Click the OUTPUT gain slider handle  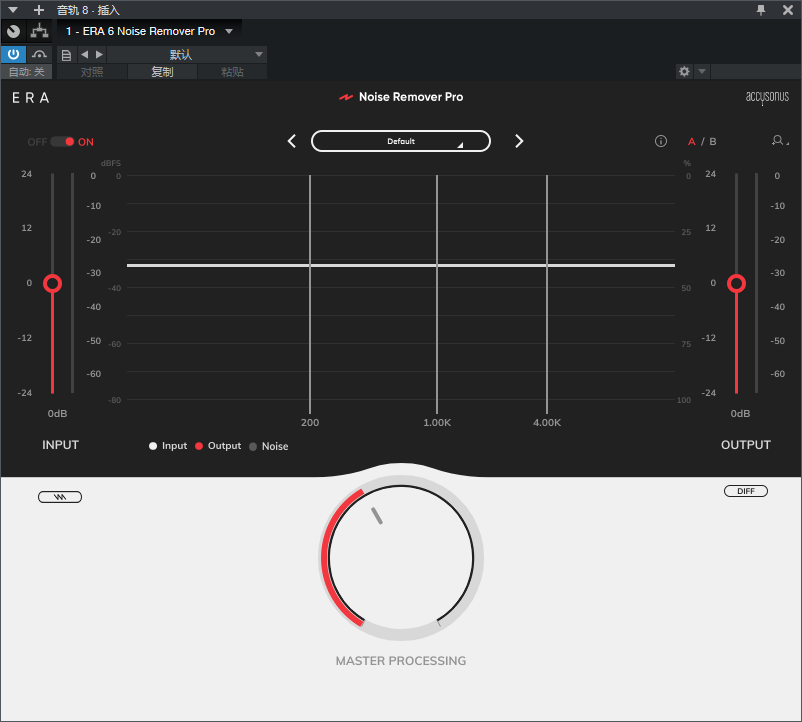737,283
